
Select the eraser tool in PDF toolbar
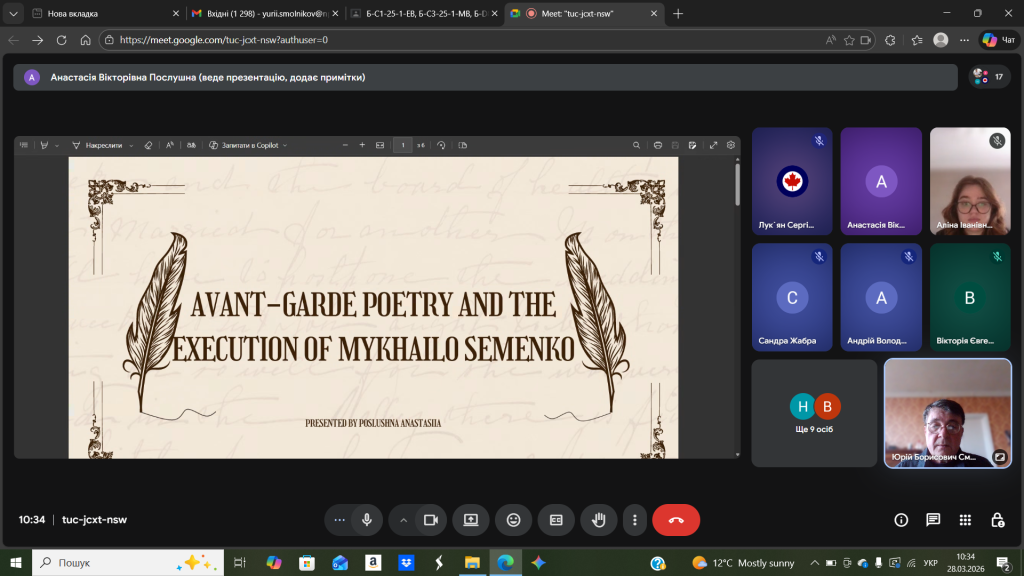coord(148,145)
